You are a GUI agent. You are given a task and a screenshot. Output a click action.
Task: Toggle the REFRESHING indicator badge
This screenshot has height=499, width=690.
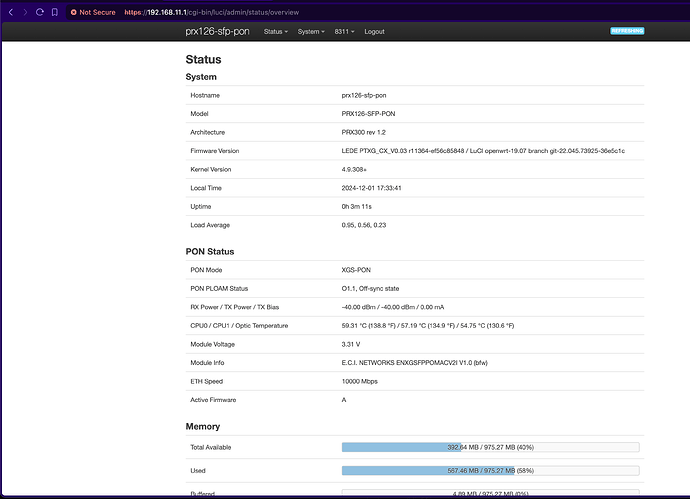[627, 31]
